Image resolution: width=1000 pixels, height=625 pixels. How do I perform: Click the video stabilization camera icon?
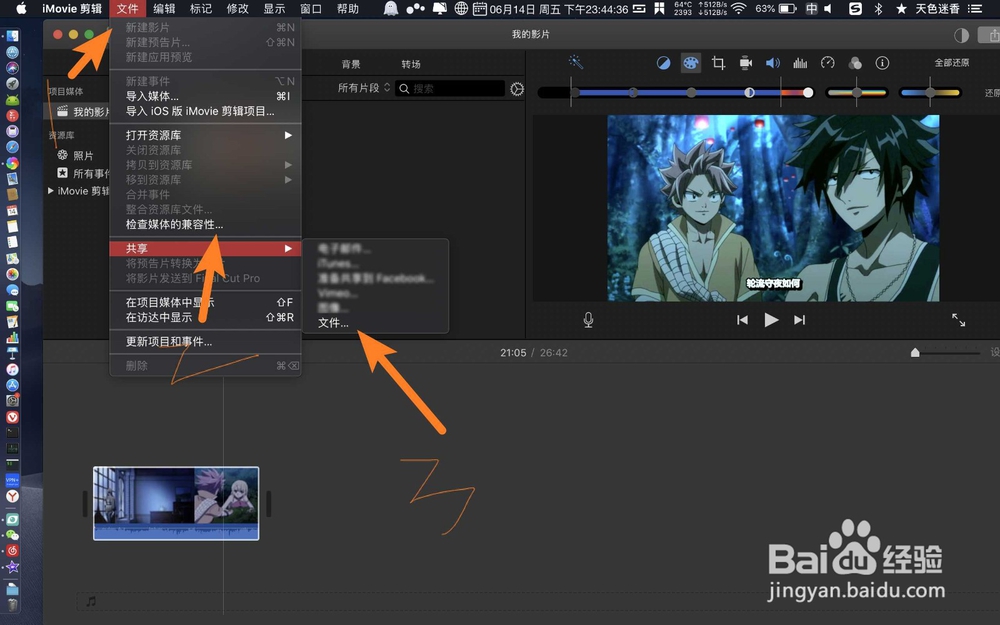[745, 63]
